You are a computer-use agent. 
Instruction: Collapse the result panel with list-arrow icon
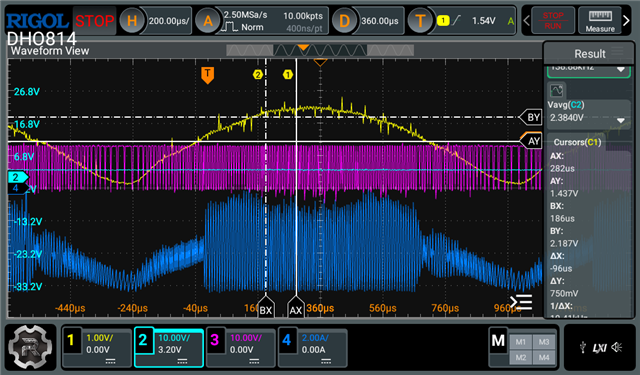pos(521,302)
